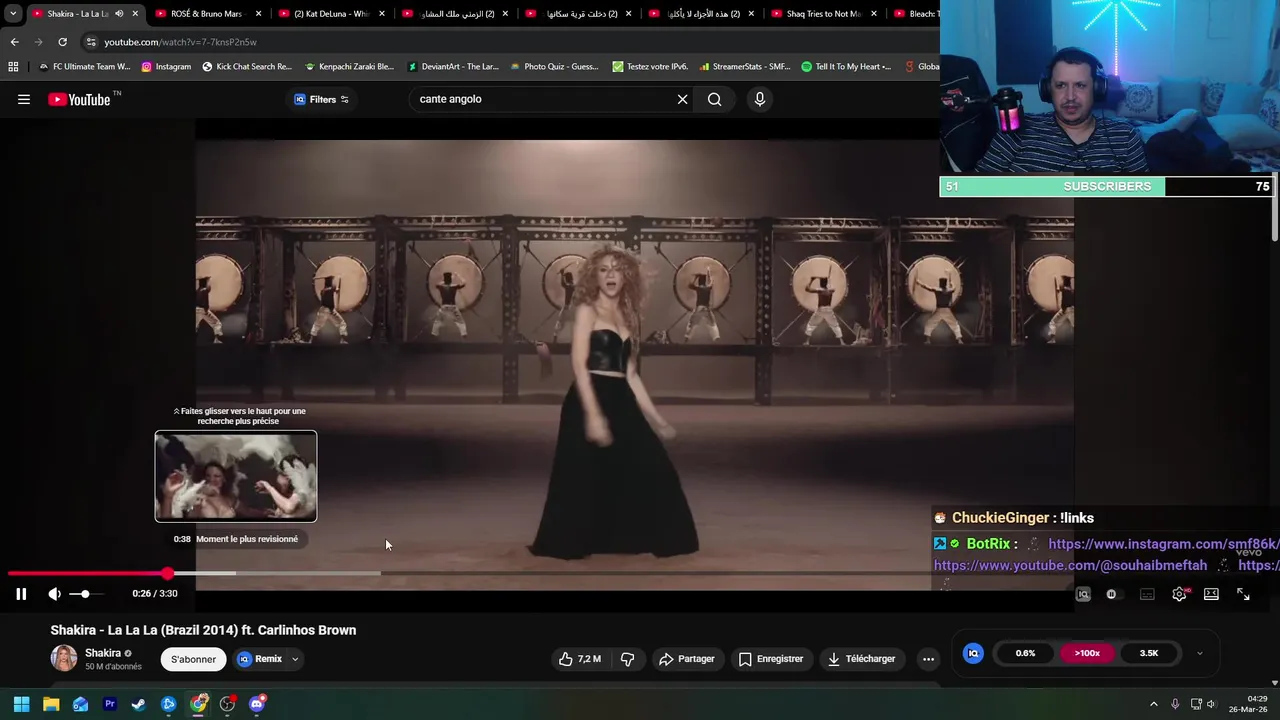Screen dimensions: 1280x720
Task: Launch Premiere Pro from the taskbar
Action: pyautogui.click(x=110, y=704)
